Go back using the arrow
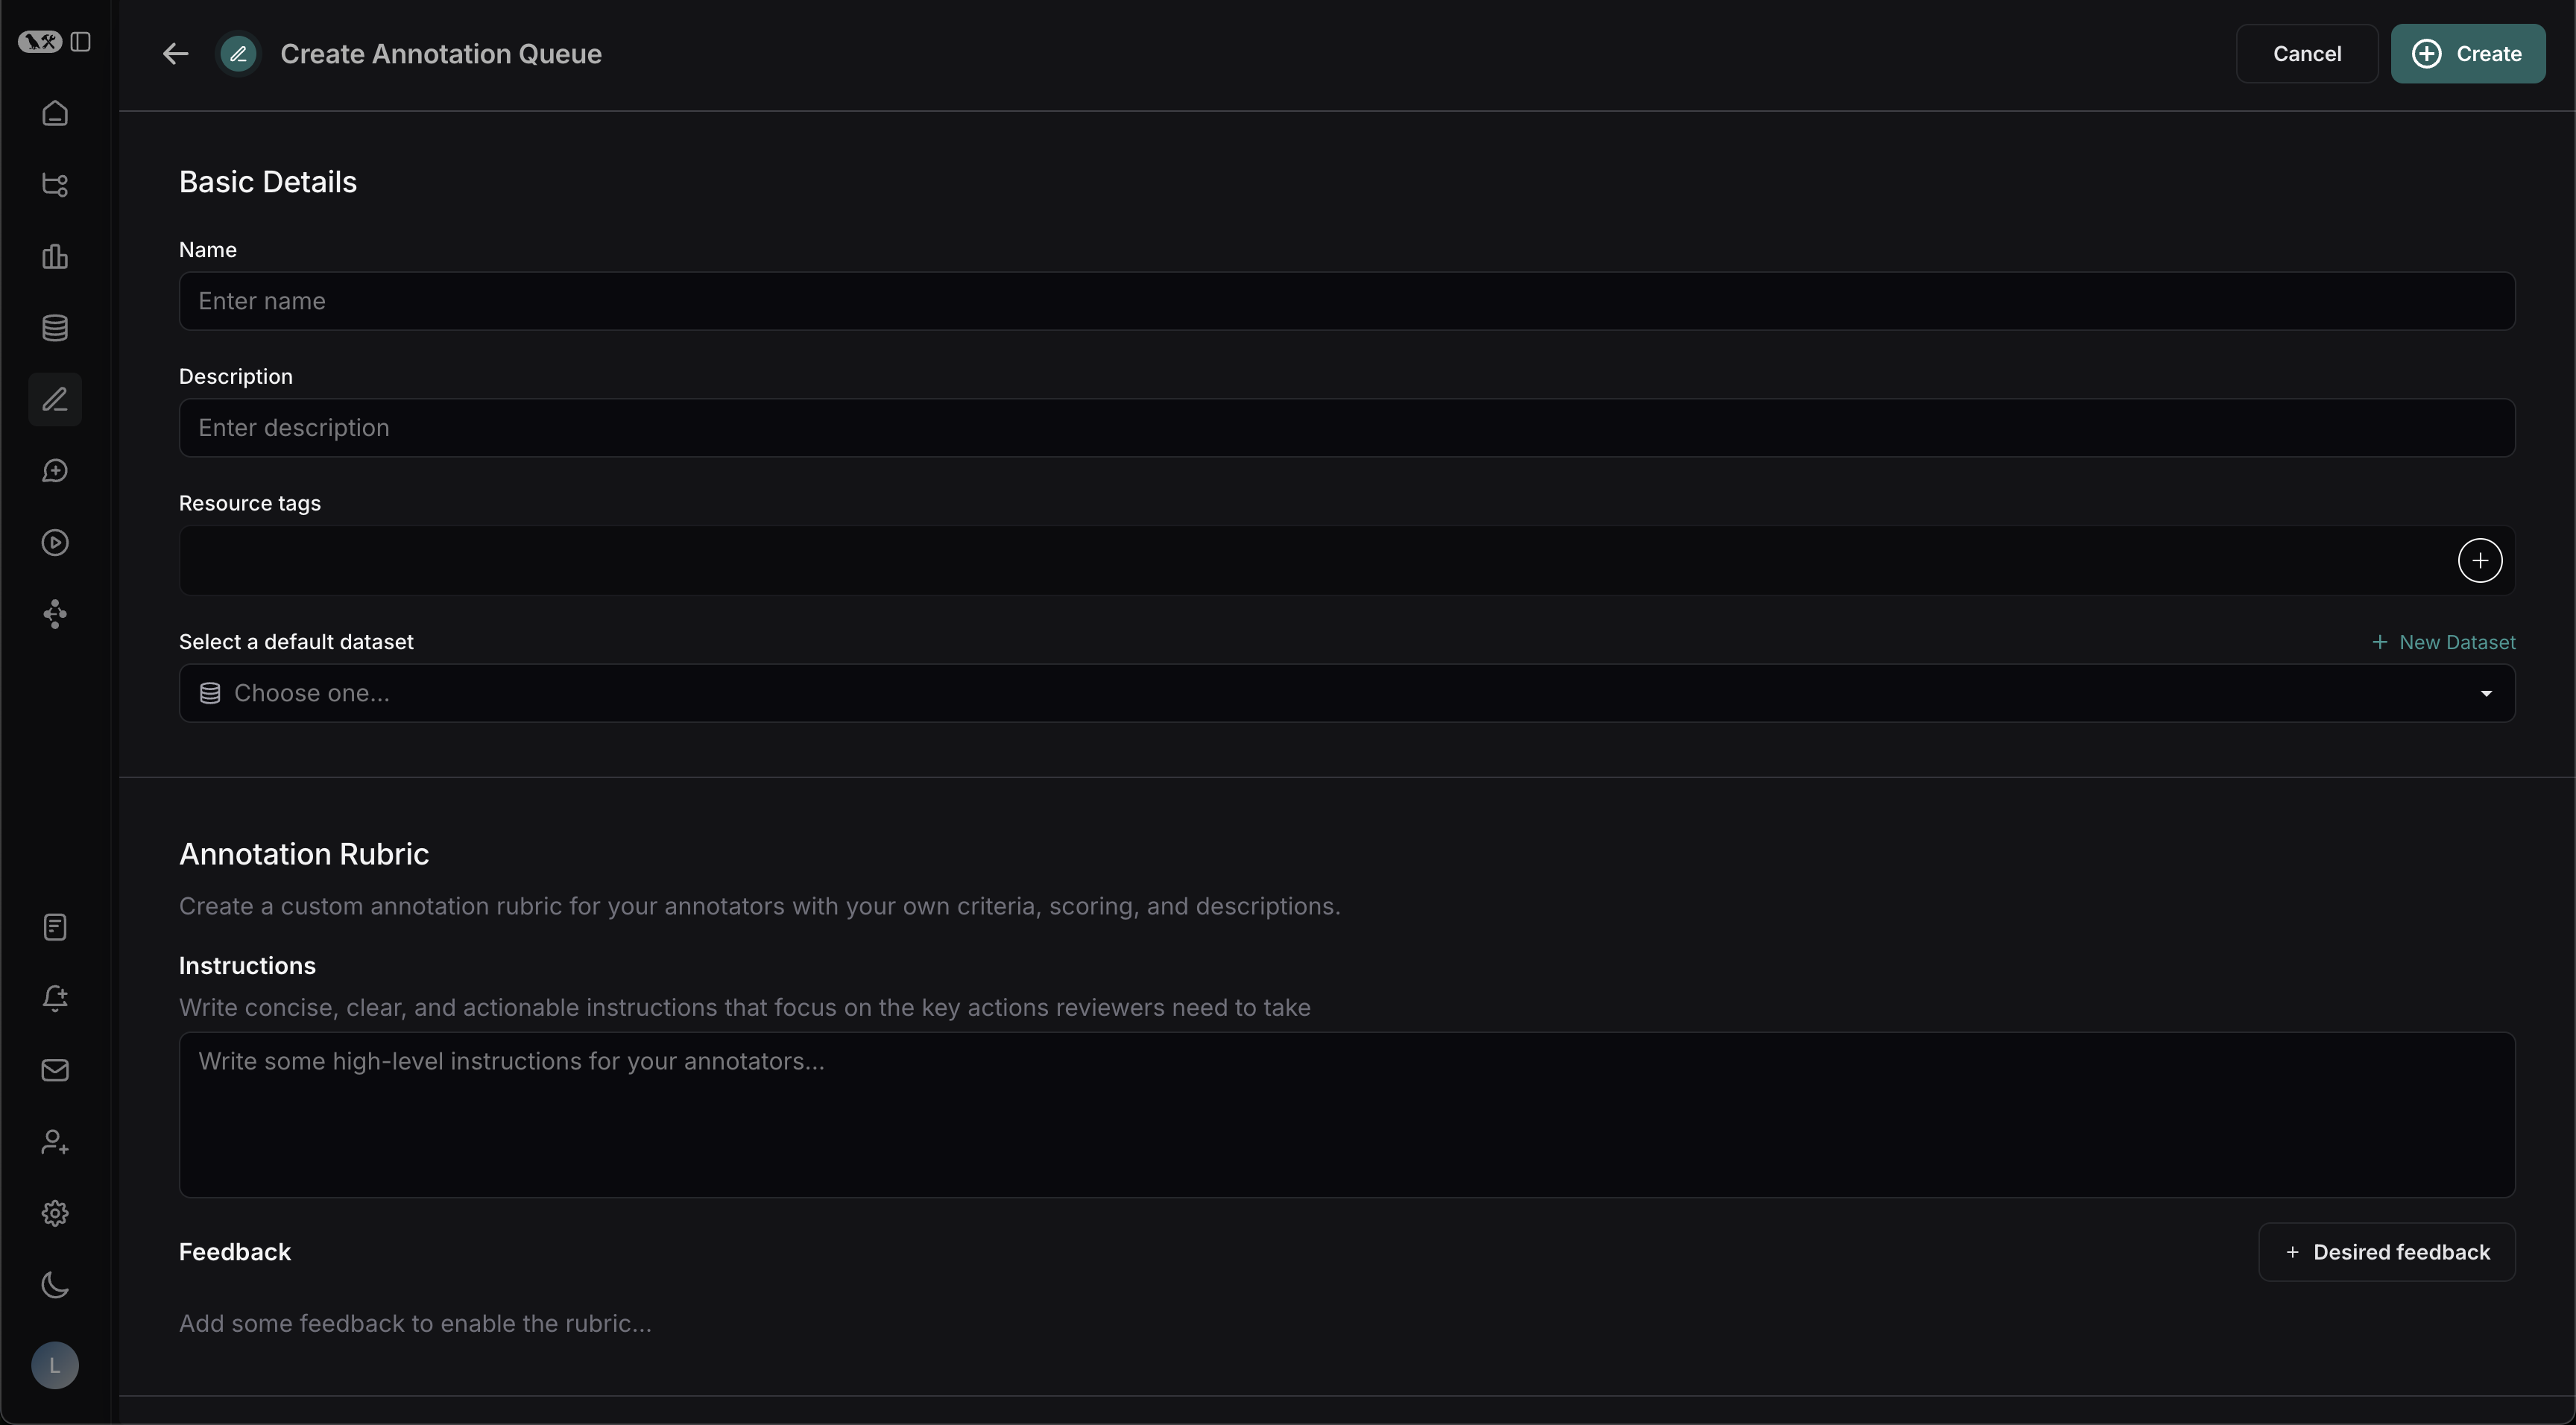The image size is (2576, 1425). coord(174,53)
